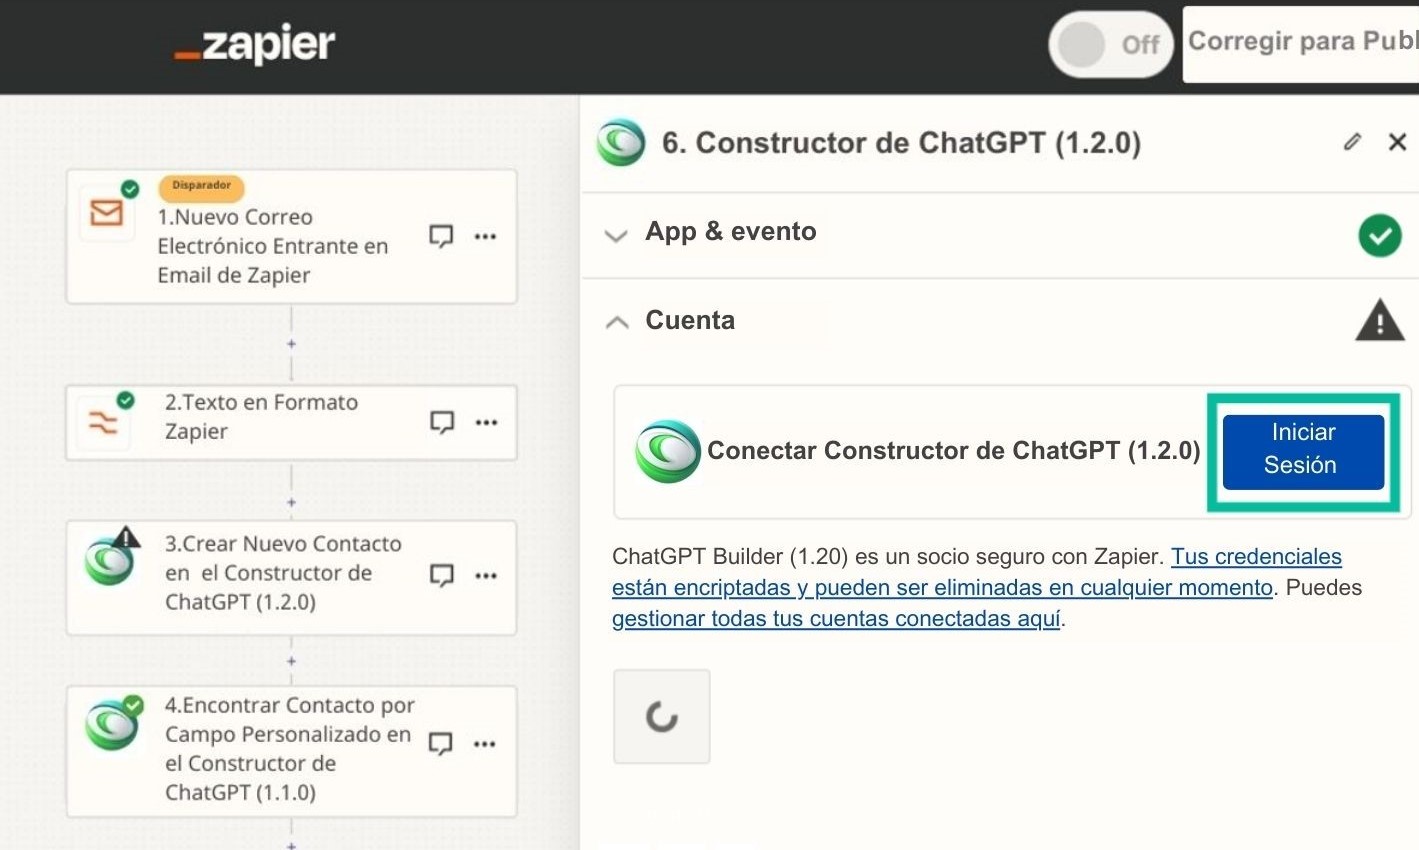Click Corregir para Publicar button
The width and height of the screenshot is (1419, 850).
click(1301, 44)
